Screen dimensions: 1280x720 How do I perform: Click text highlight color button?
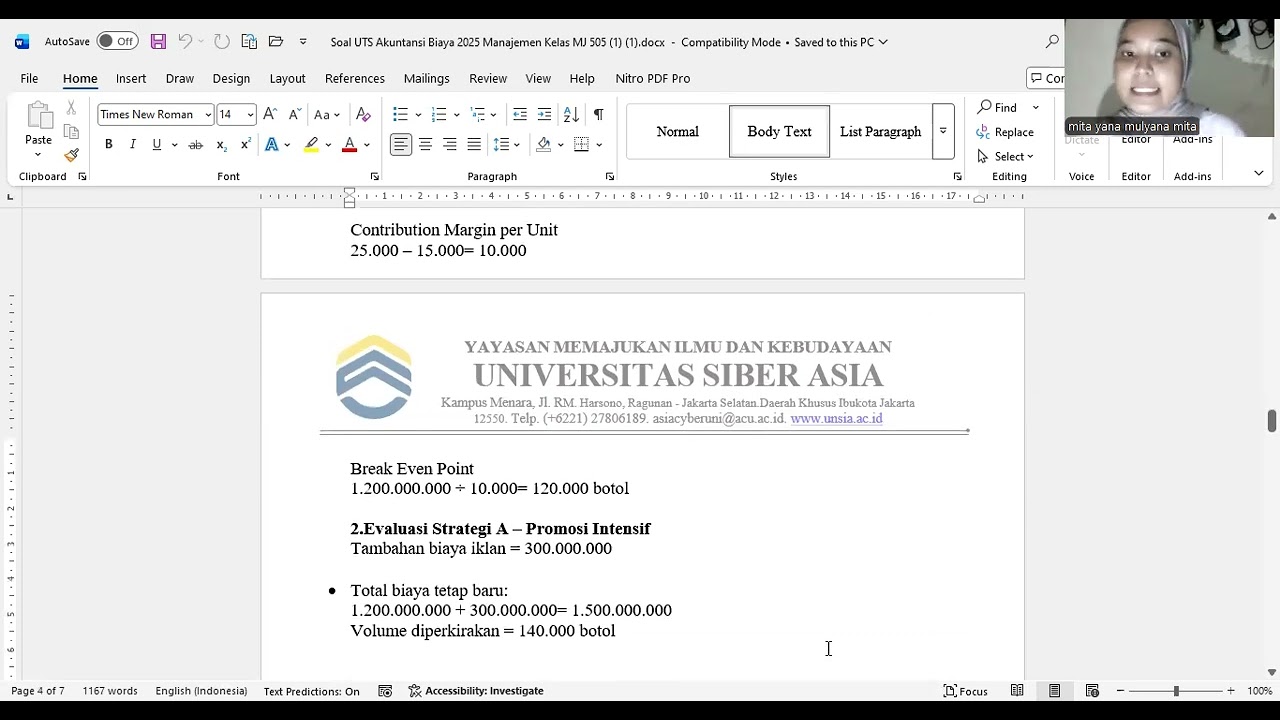click(311, 145)
